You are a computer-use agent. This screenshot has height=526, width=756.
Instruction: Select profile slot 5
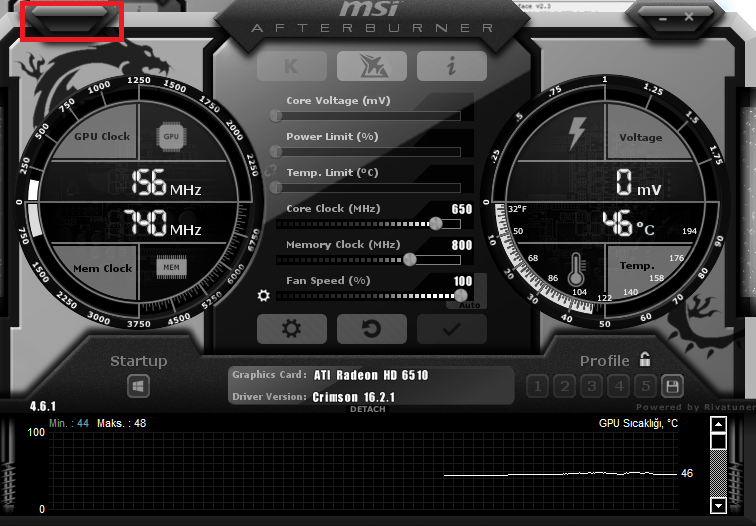646,386
